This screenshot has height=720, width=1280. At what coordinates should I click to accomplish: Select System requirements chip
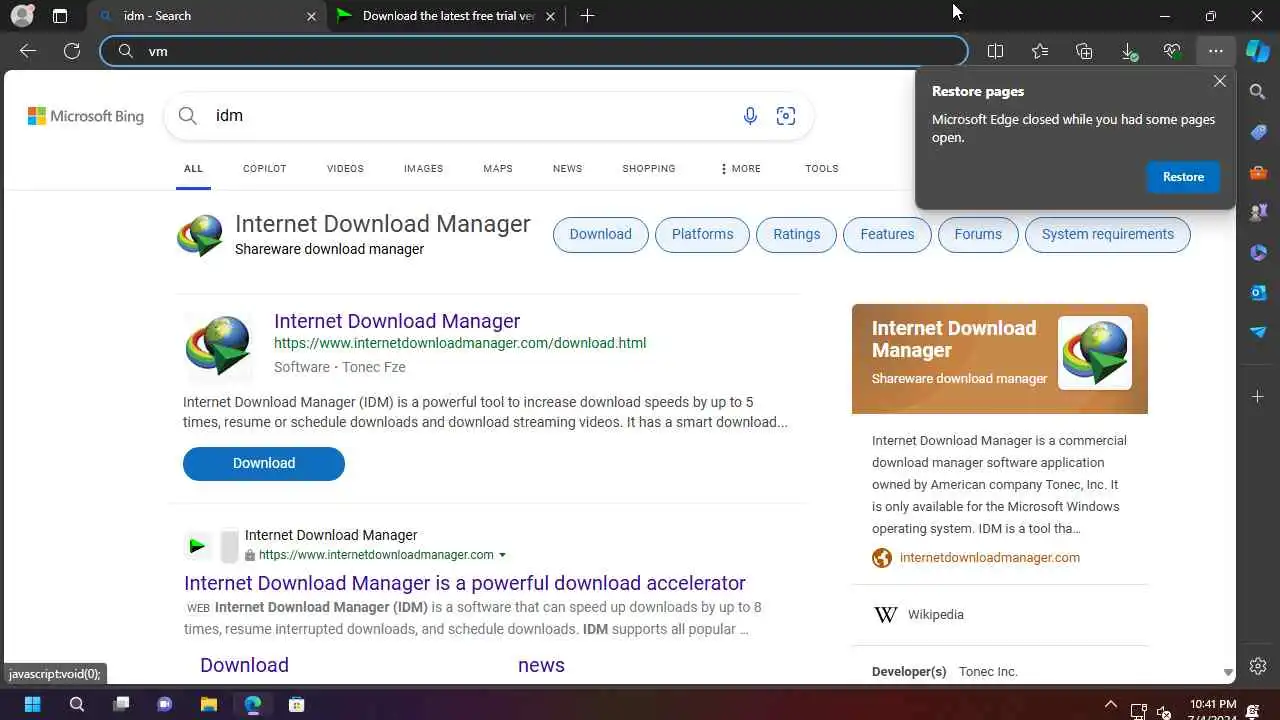[1108, 234]
